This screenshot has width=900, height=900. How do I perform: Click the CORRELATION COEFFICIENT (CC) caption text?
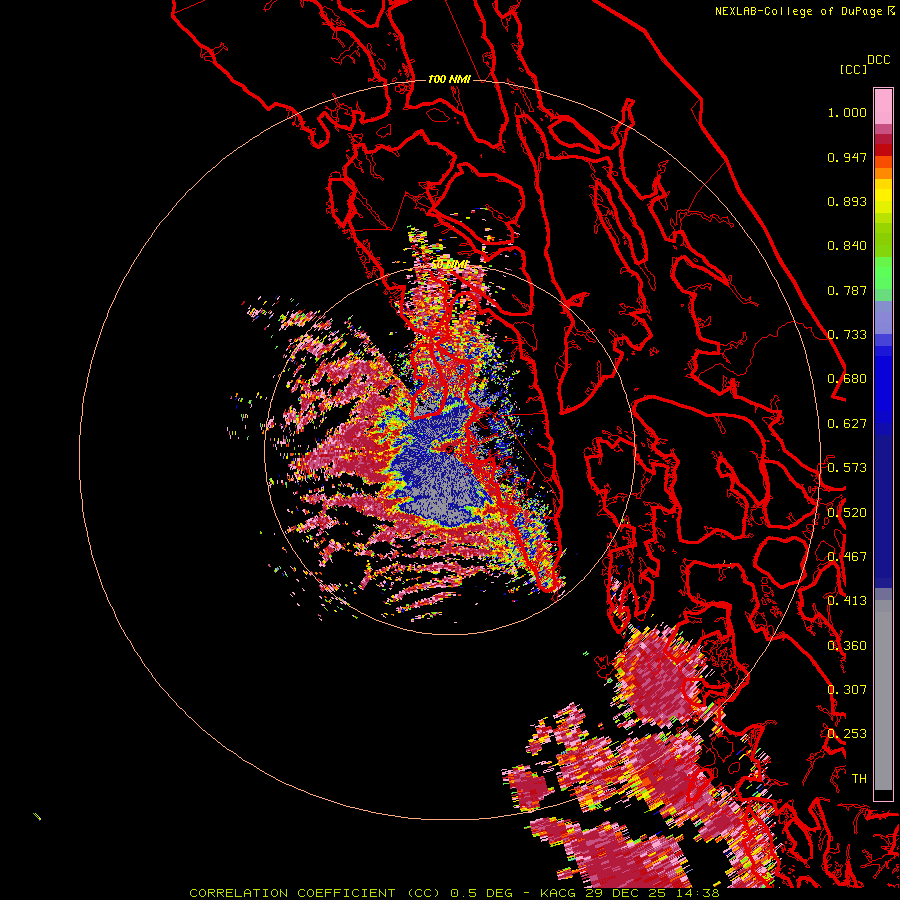(315, 893)
